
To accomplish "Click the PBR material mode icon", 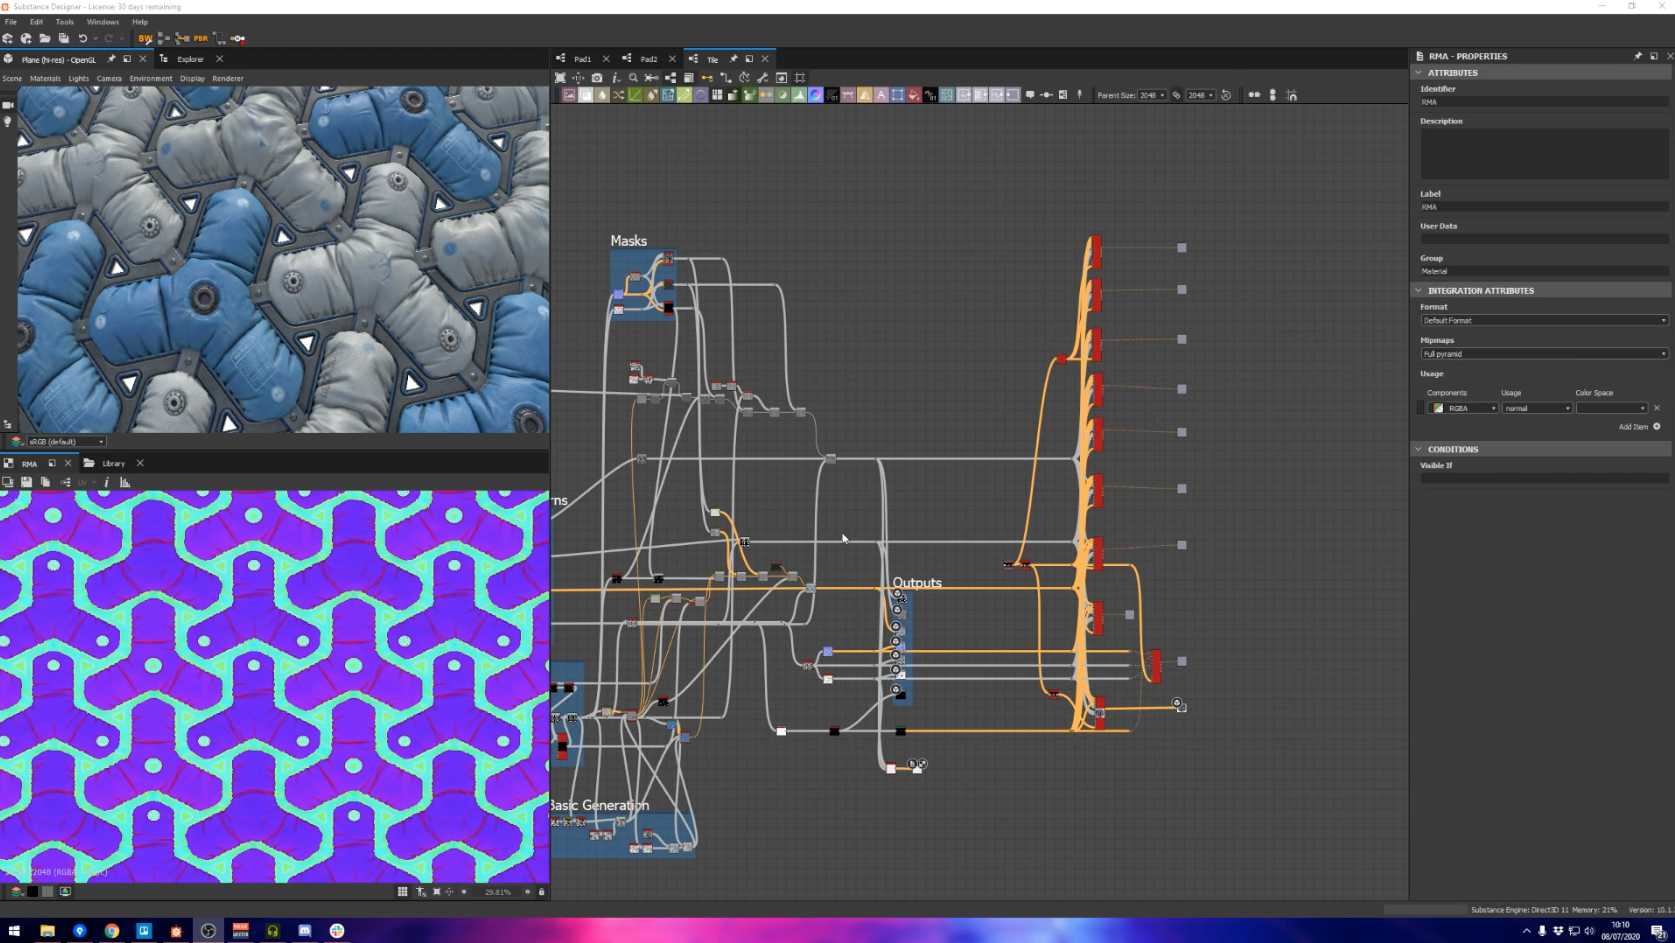I will pyautogui.click(x=200, y=39).
